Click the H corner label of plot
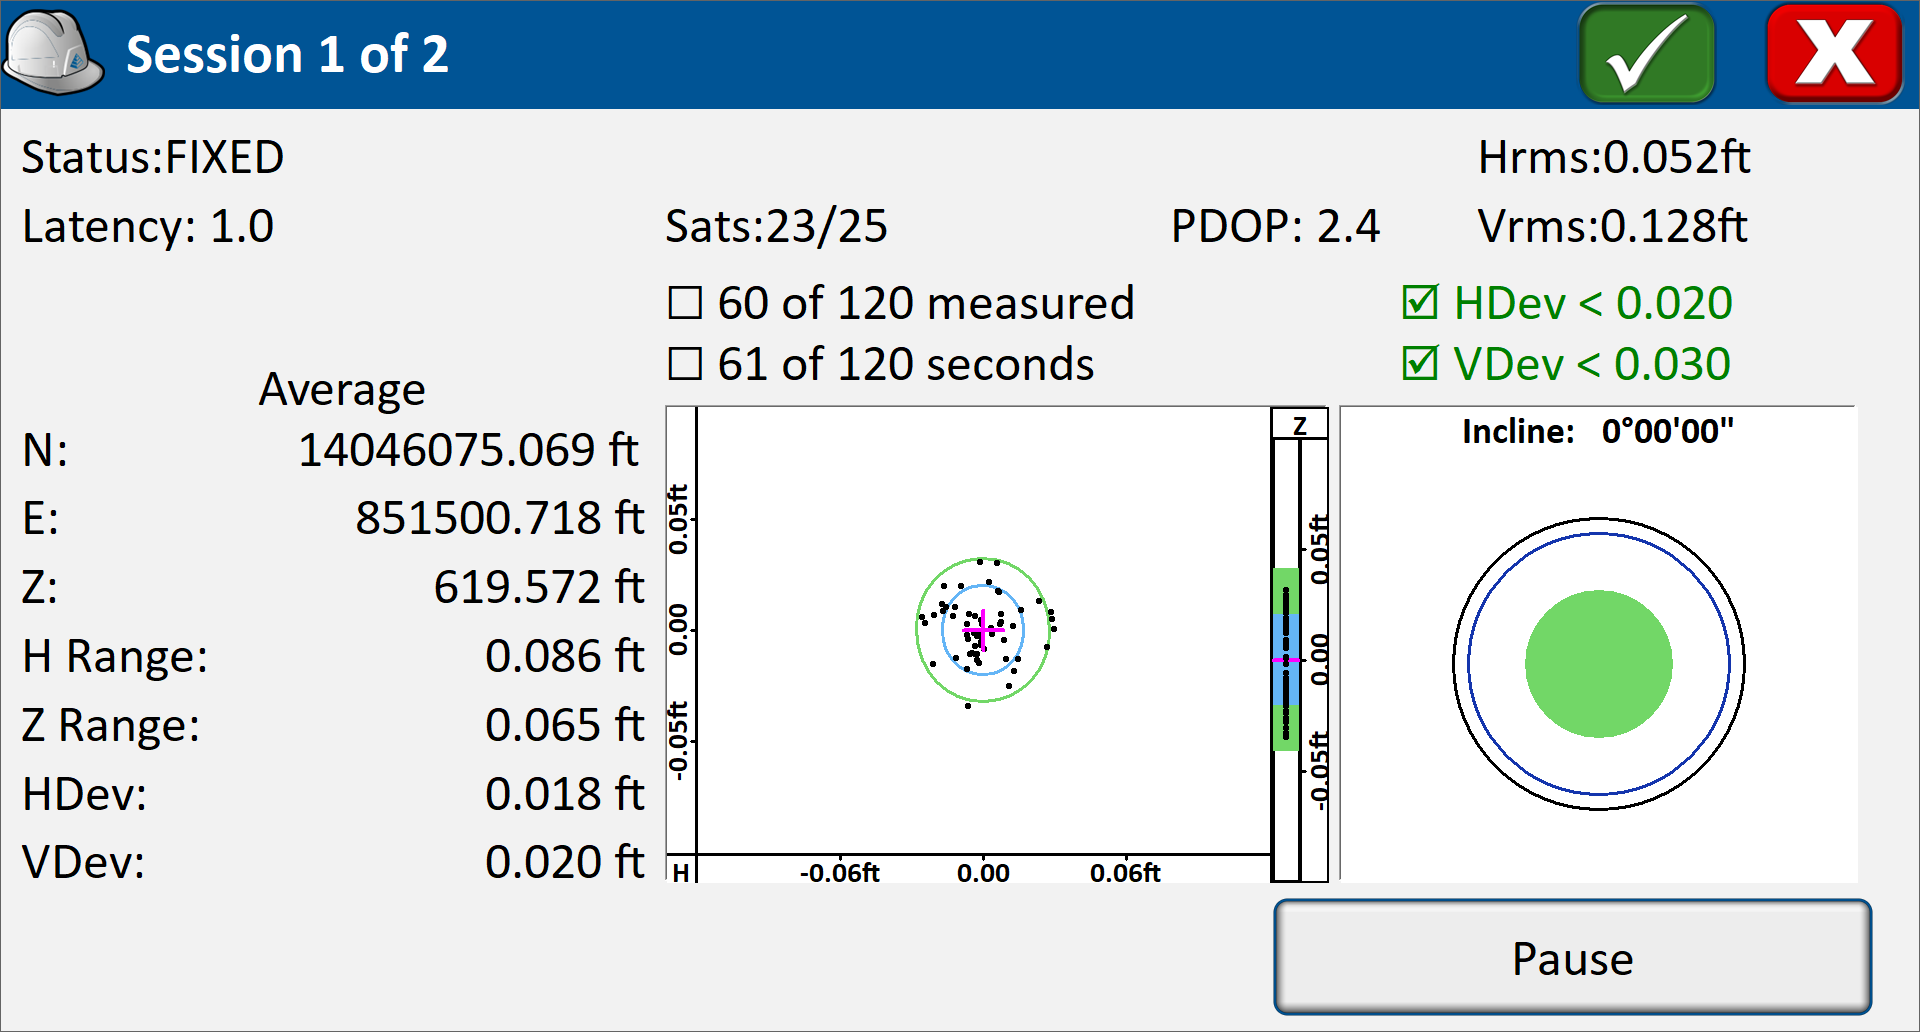This screenshot has width=1920, height=1032. (x=681, y=872)
